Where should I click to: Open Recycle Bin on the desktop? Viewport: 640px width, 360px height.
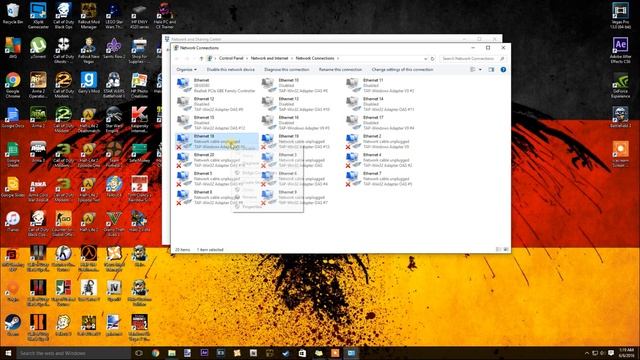pyautogui.click(x=13, y=13)
